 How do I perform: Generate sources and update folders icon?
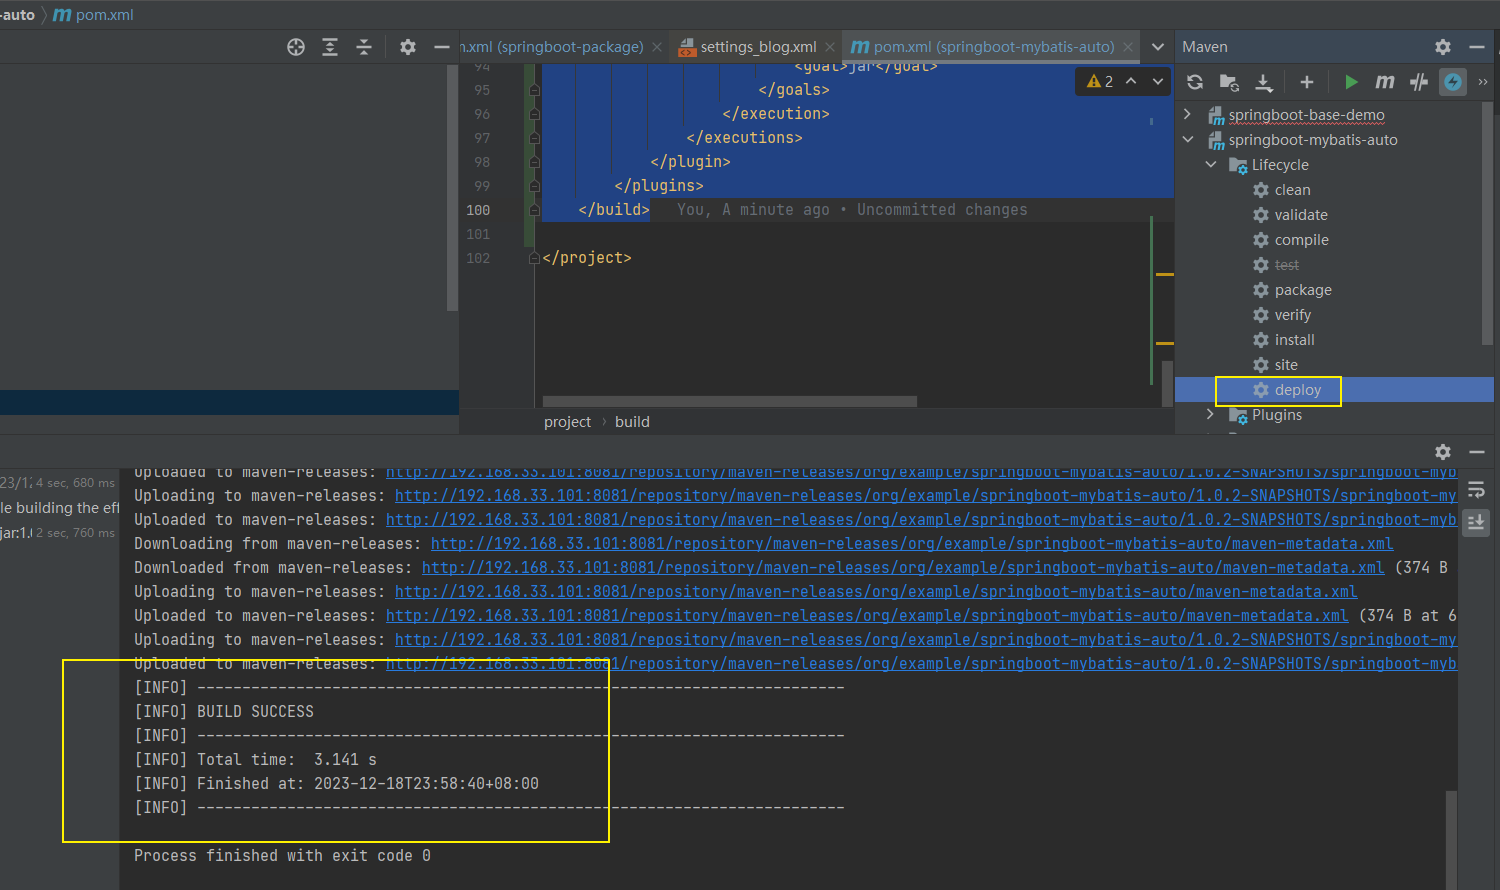tap(1229, 82)
